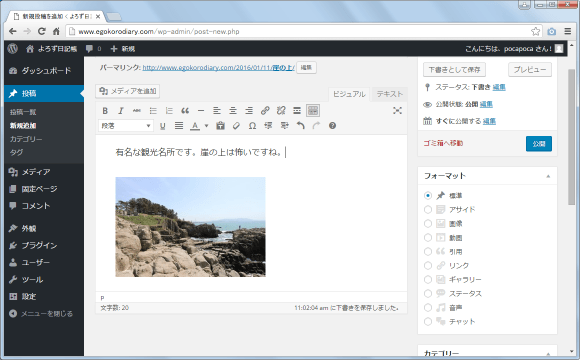Open the paragraph format dropdown
The image size is (580, 360).
pos(126,126)
